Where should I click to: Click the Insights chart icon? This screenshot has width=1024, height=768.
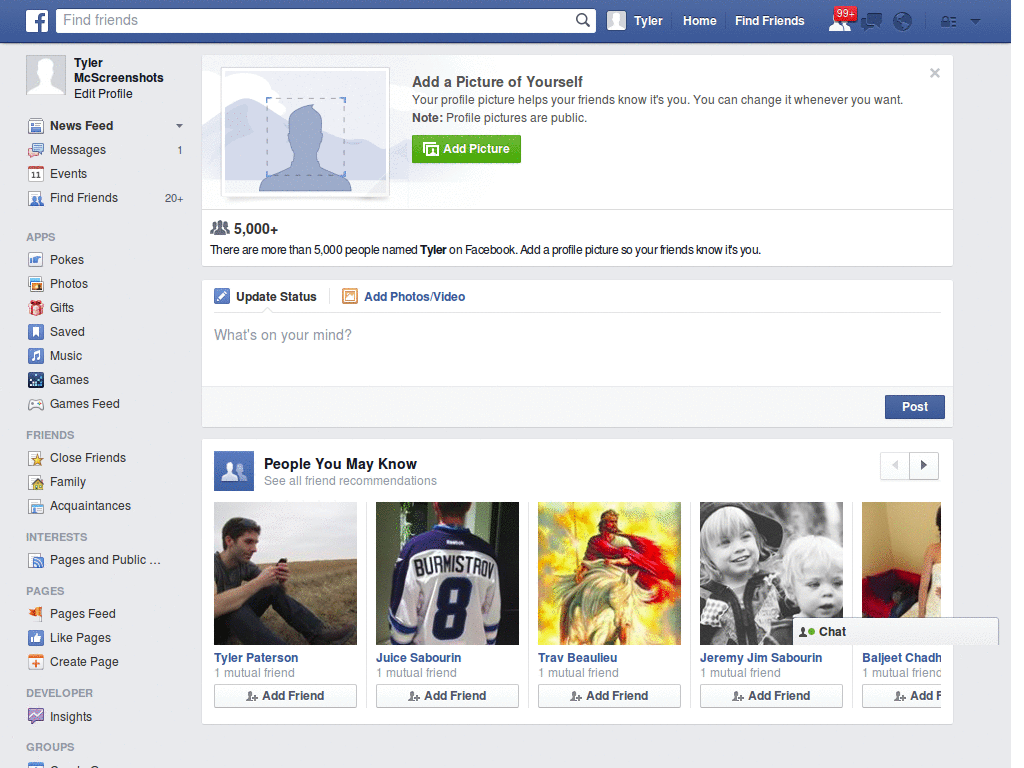pos(36,716)
